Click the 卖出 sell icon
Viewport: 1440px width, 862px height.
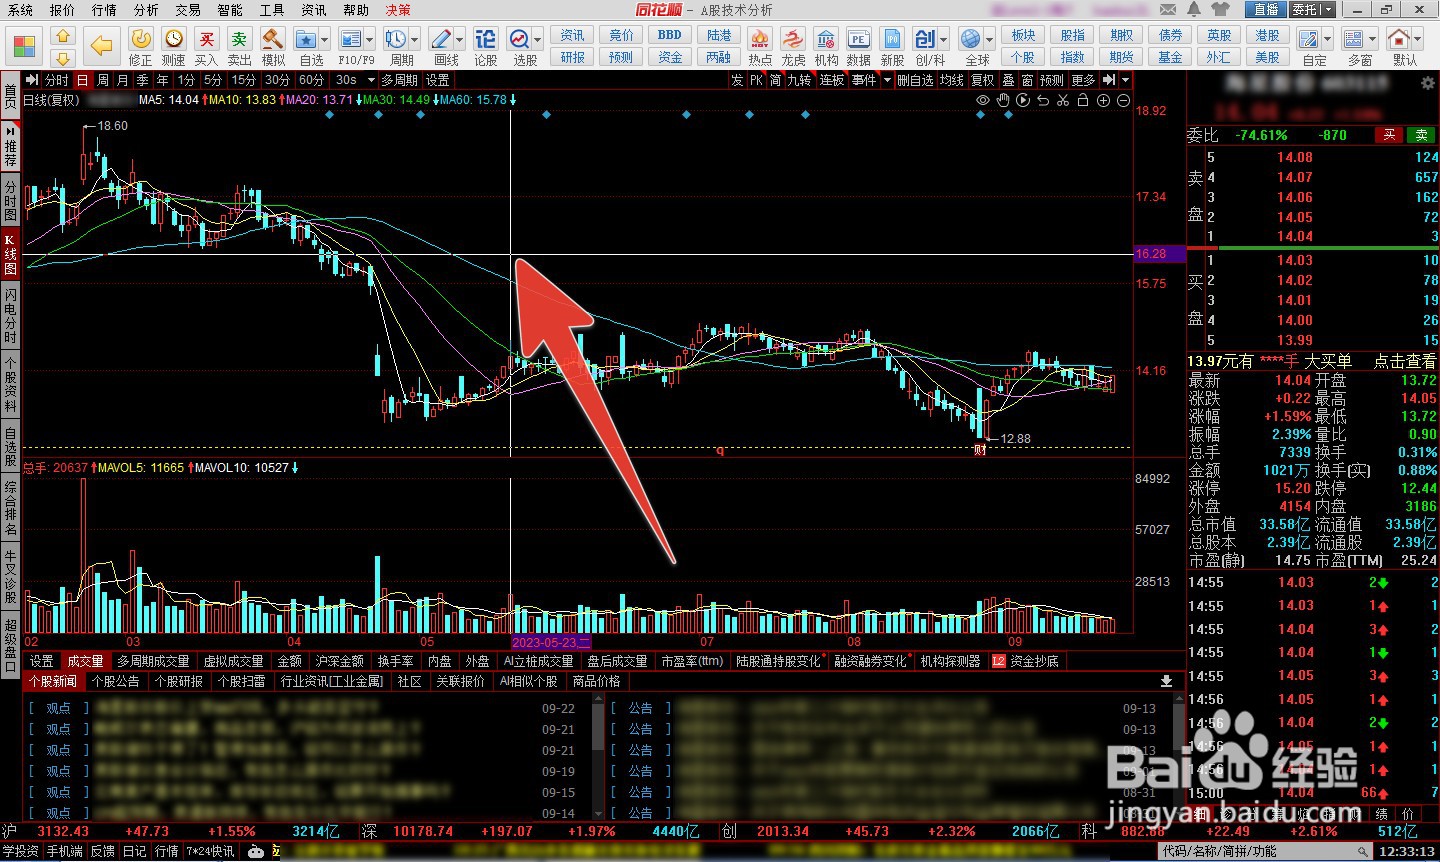tap(239, 39)
